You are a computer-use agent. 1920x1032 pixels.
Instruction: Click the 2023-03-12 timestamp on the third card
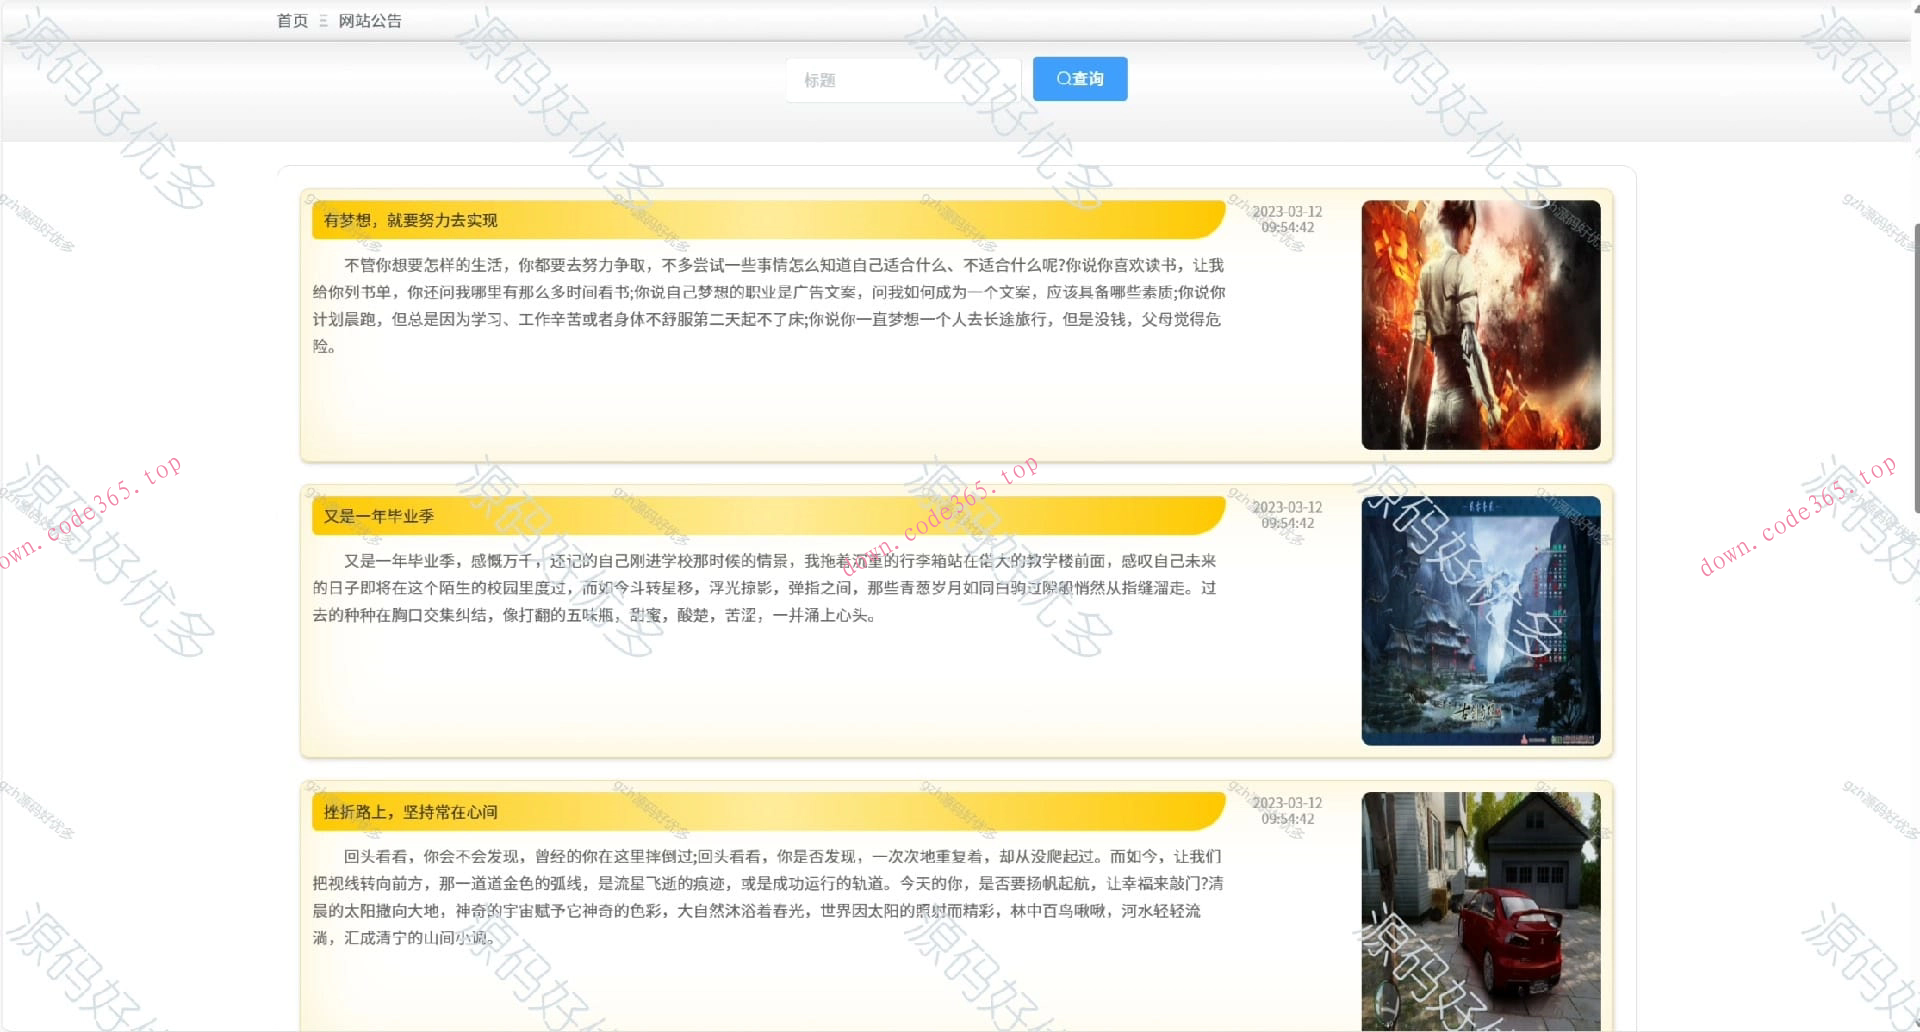coord(1288,810)
